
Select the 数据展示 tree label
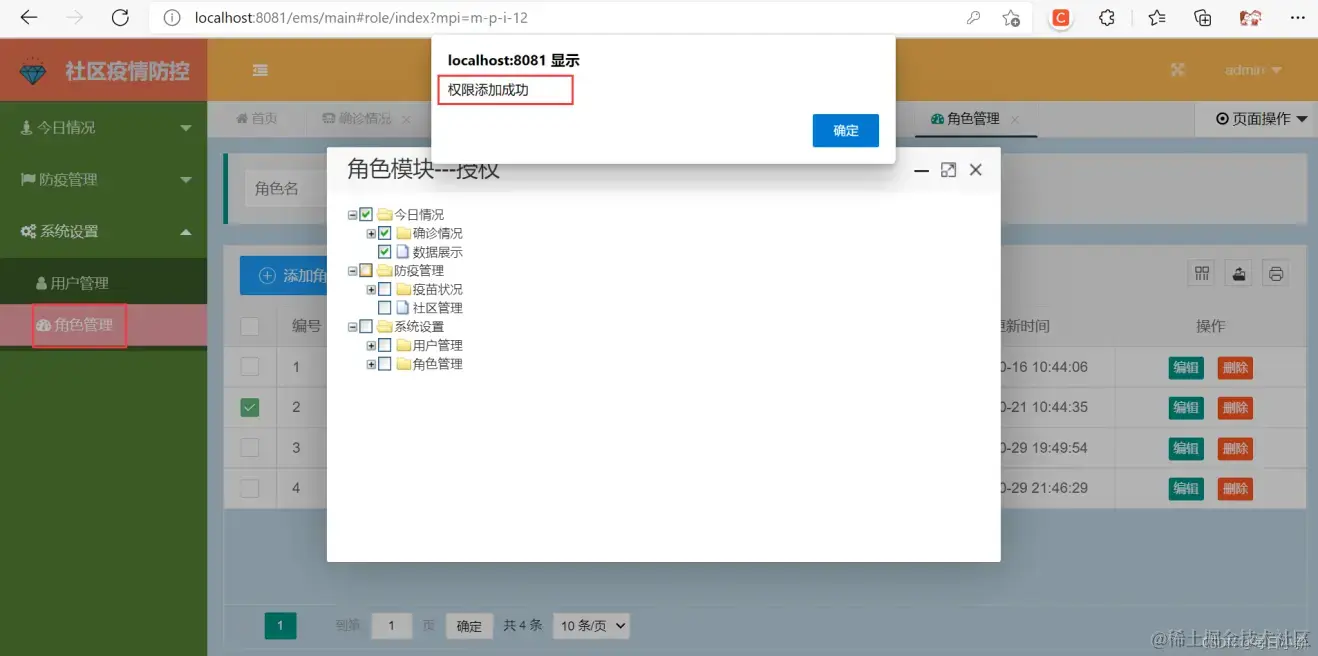[438, 252]
